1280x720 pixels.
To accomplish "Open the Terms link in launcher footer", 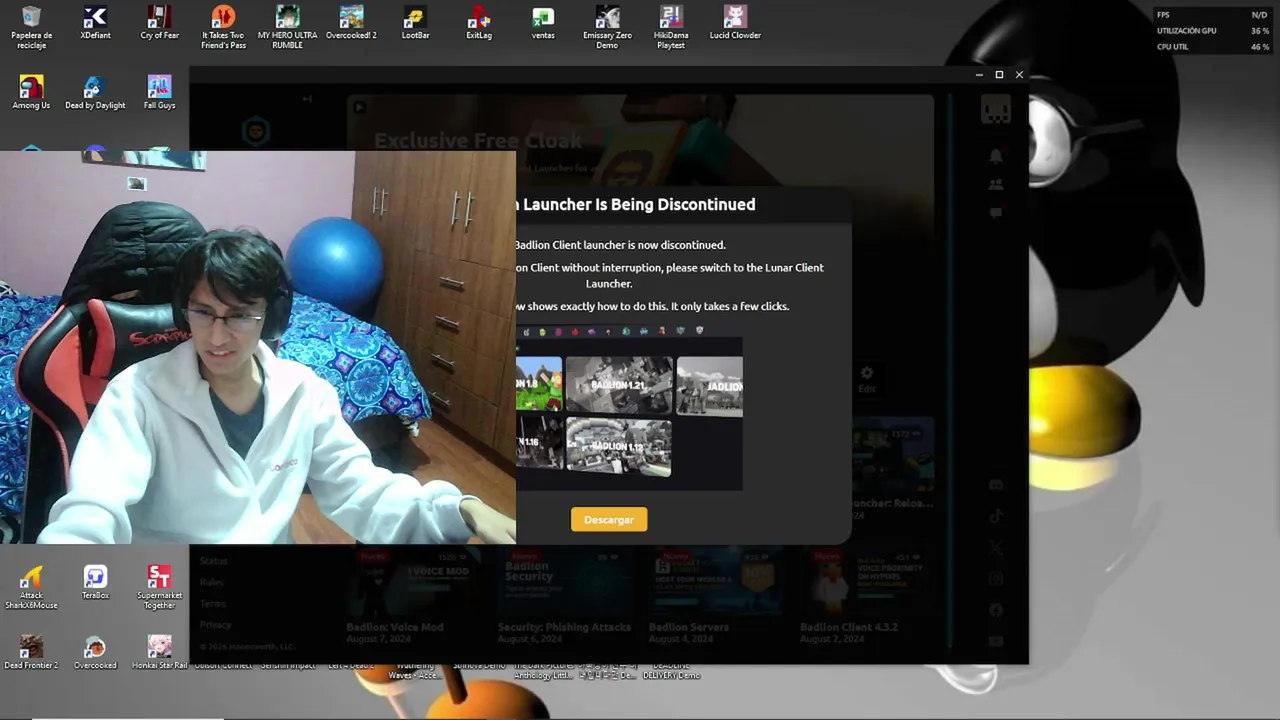I will (213, 604).
